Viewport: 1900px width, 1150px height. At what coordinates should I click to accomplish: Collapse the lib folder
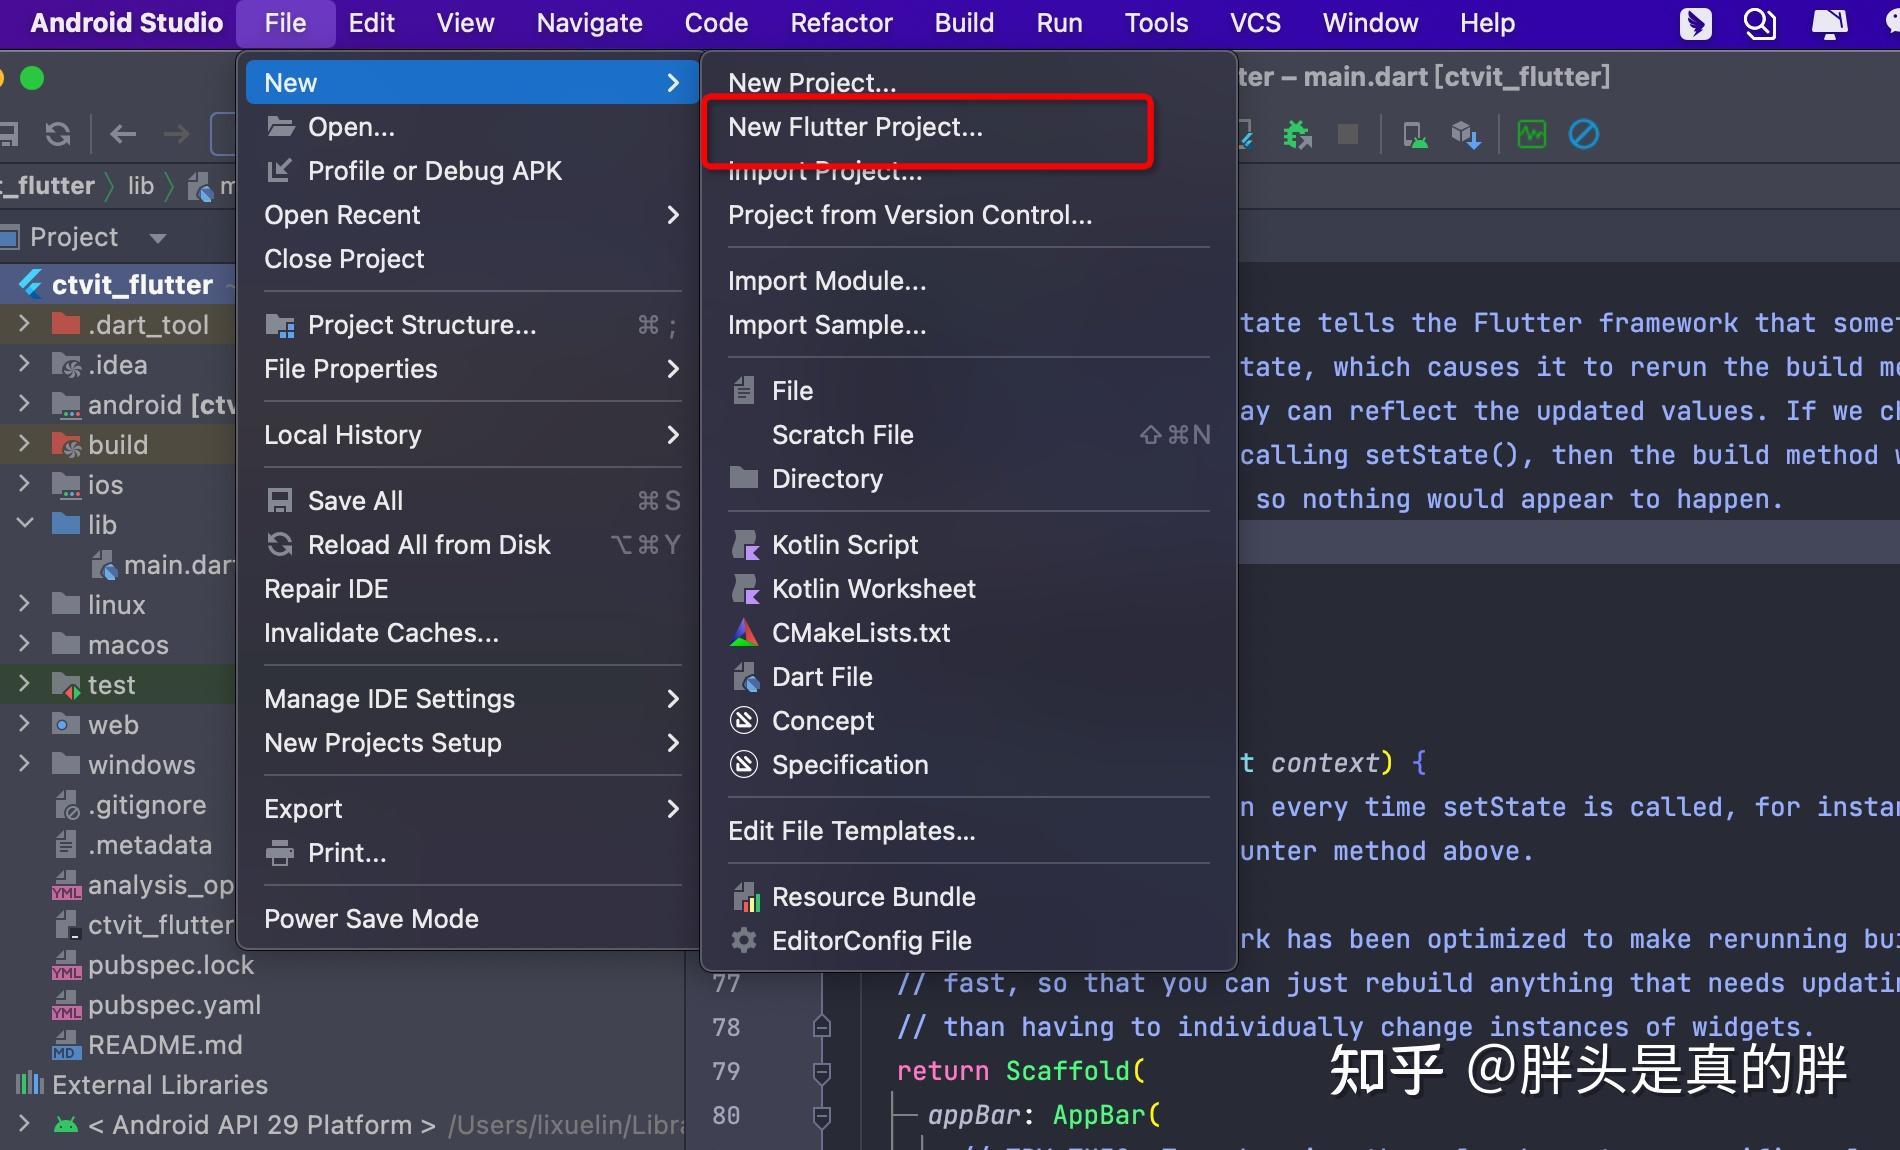(24, 524)
